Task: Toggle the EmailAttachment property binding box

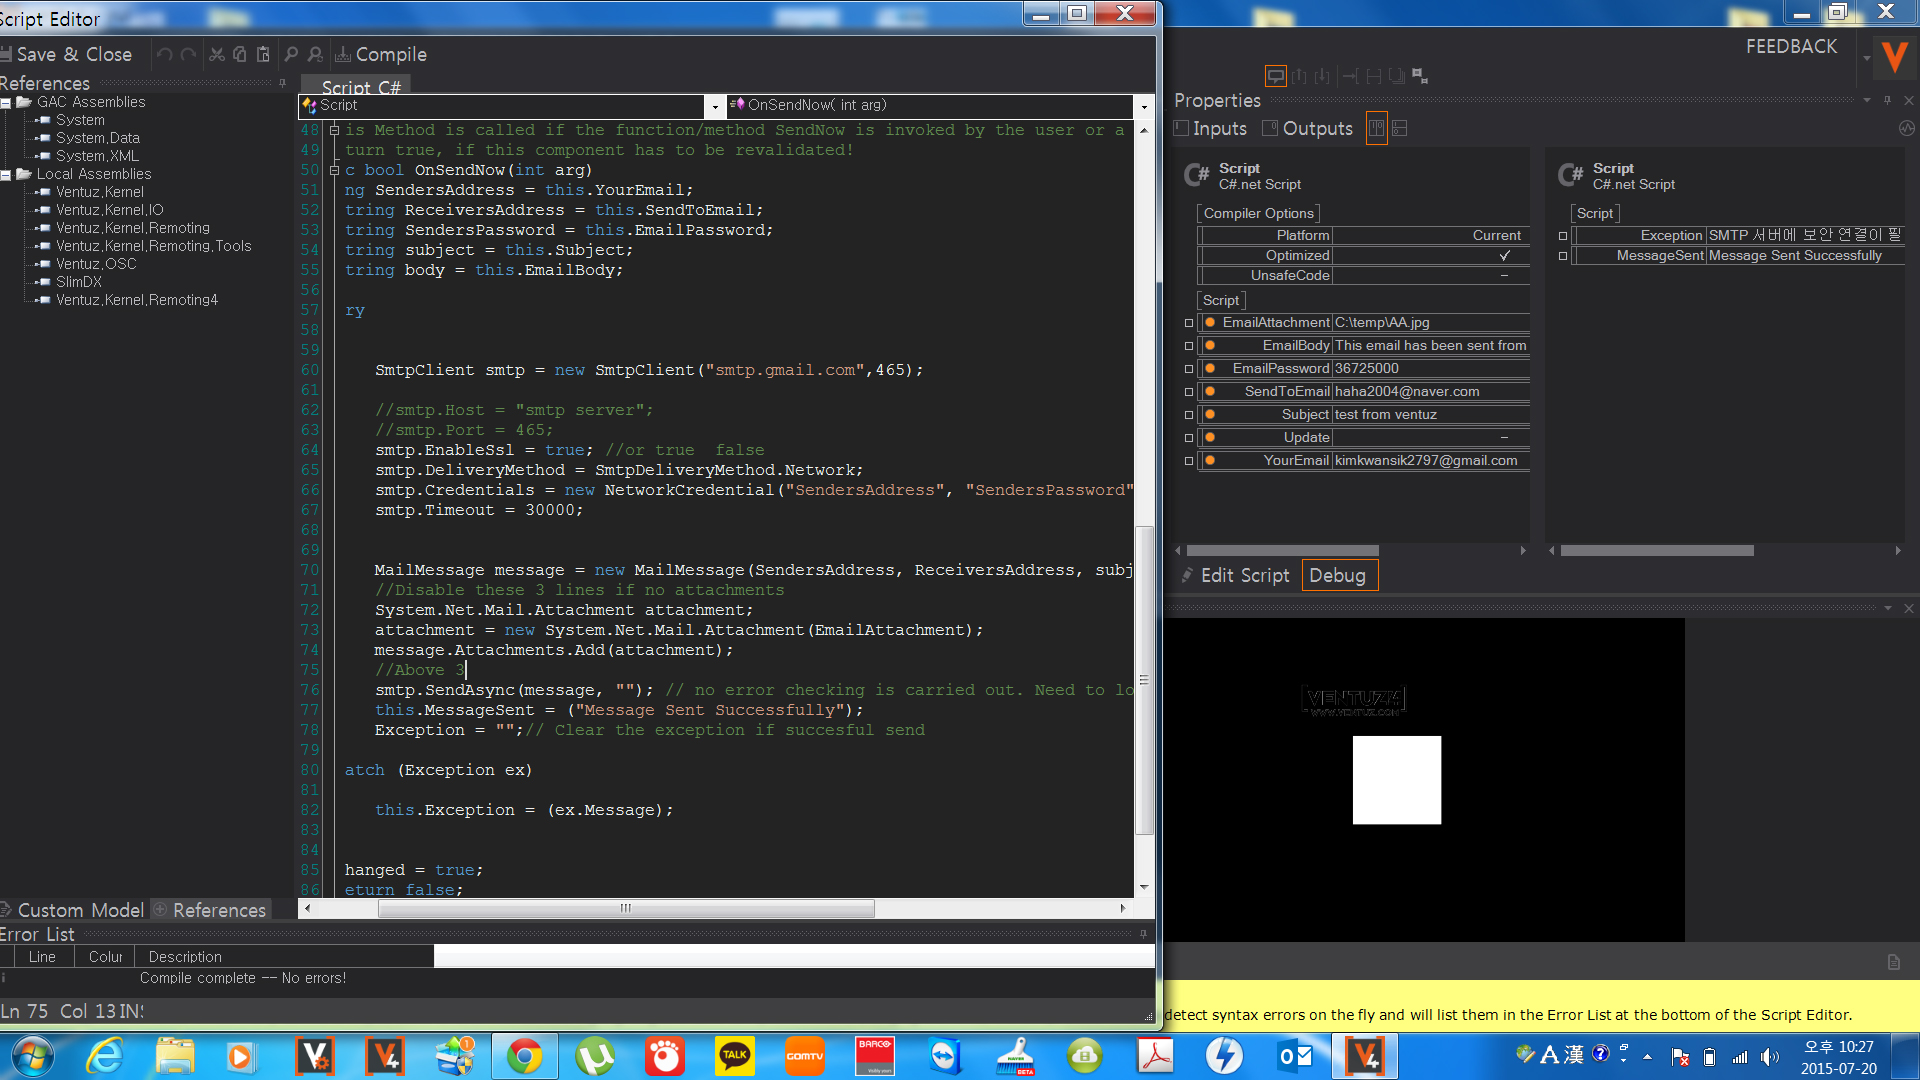Action: pyautogui.click(x=1189, y=323)
